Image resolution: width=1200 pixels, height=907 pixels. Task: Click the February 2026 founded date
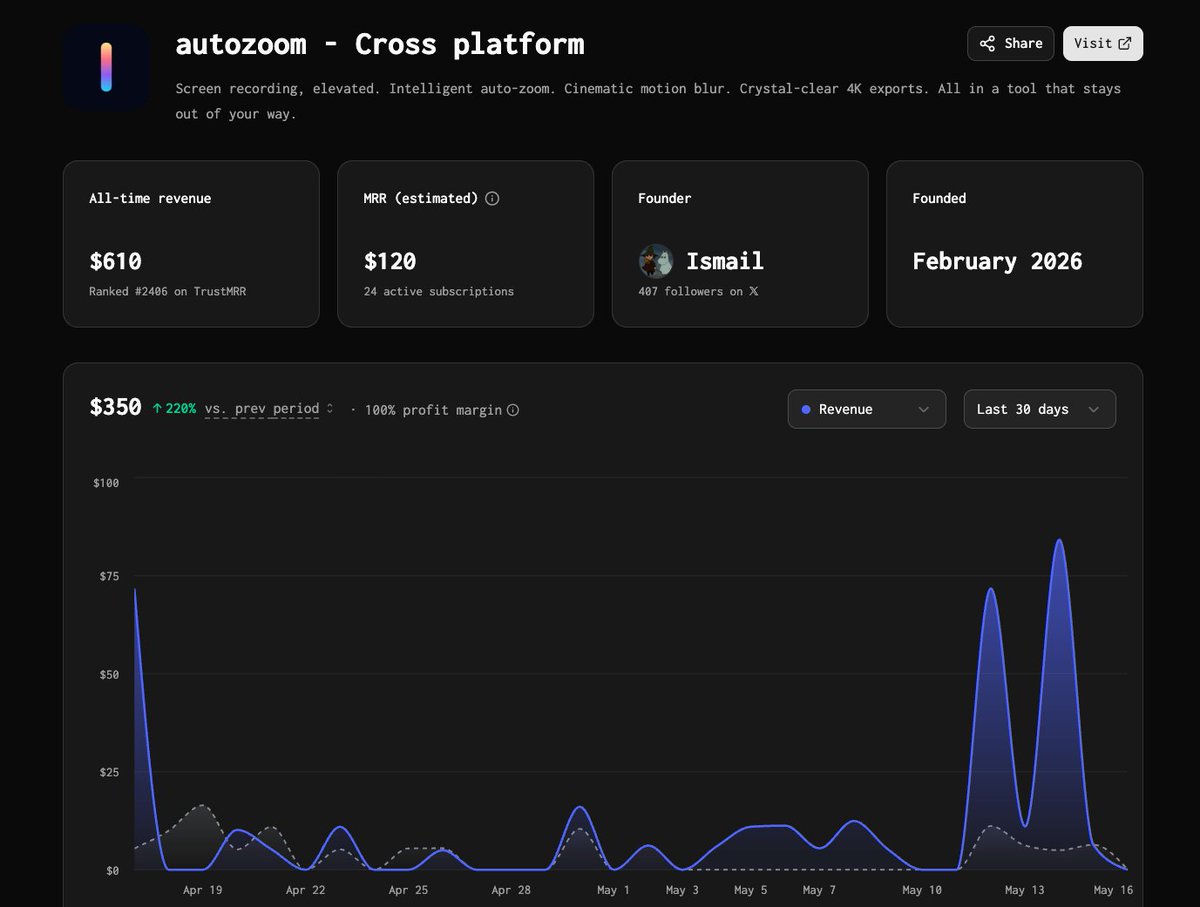[997, 261]
